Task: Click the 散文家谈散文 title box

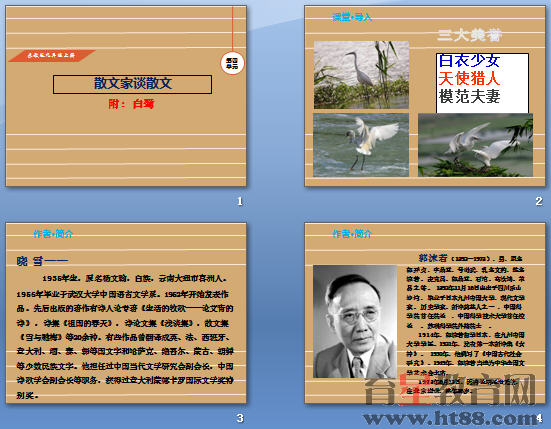Action: [132, 84]
